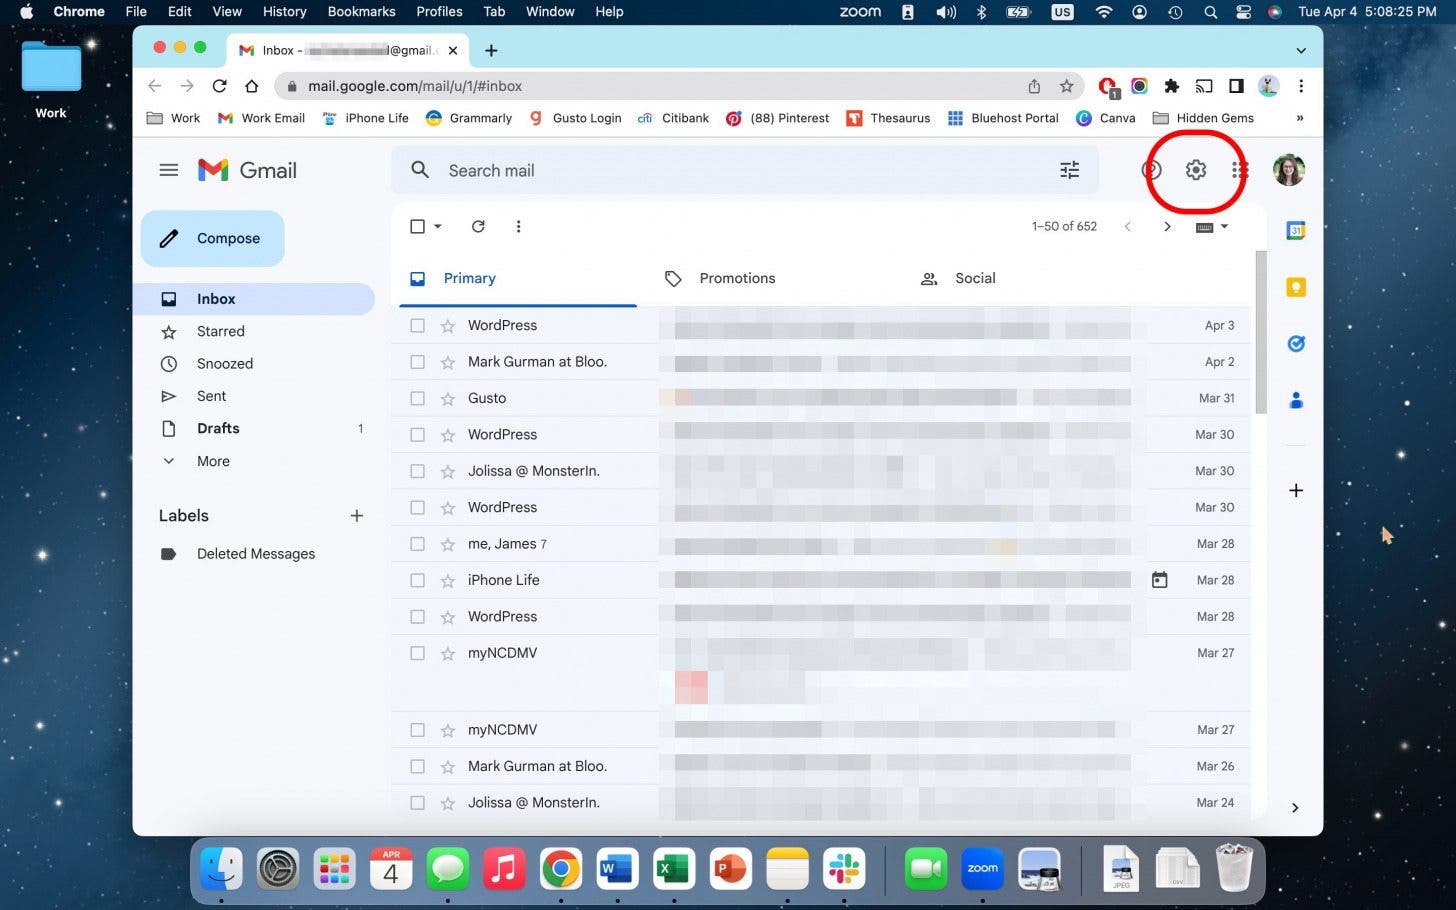
Task: Open Gmail settings gear icon
Action: click(1196, 170)
